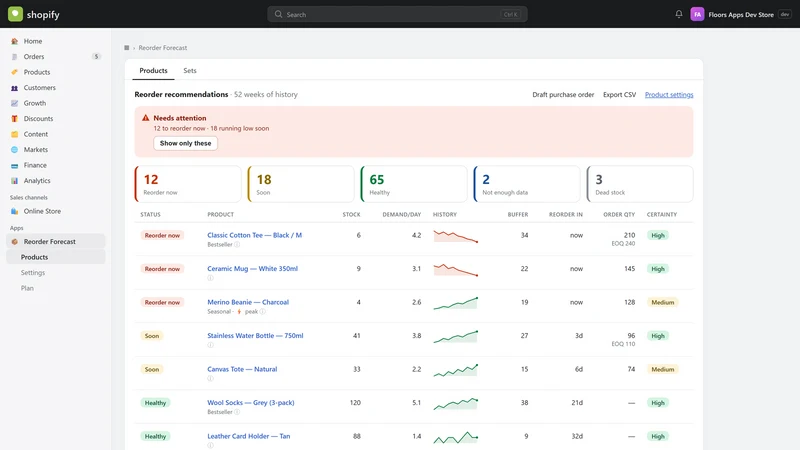
Task: Click the search input field
Action: pos(397,14)
